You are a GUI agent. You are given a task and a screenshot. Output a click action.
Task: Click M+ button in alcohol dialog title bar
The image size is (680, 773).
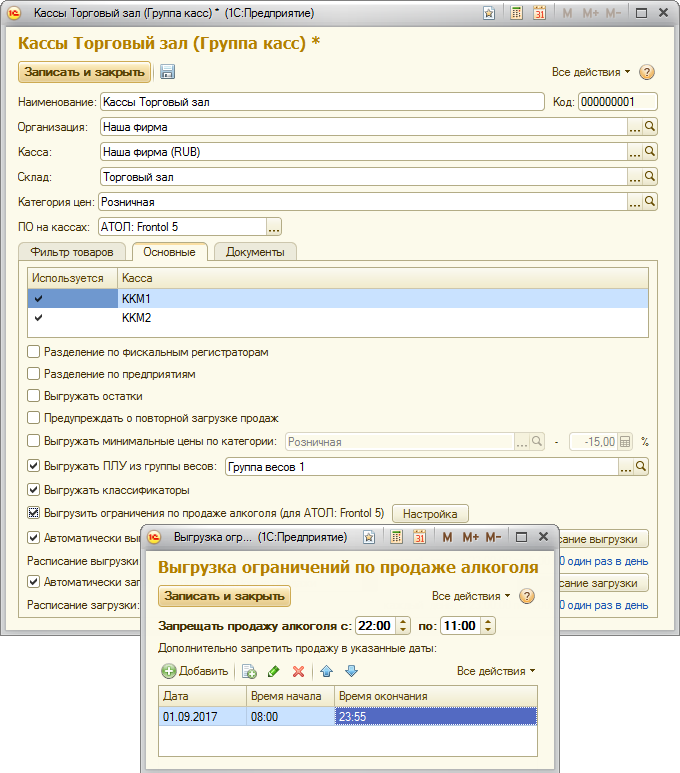(470, 537)
